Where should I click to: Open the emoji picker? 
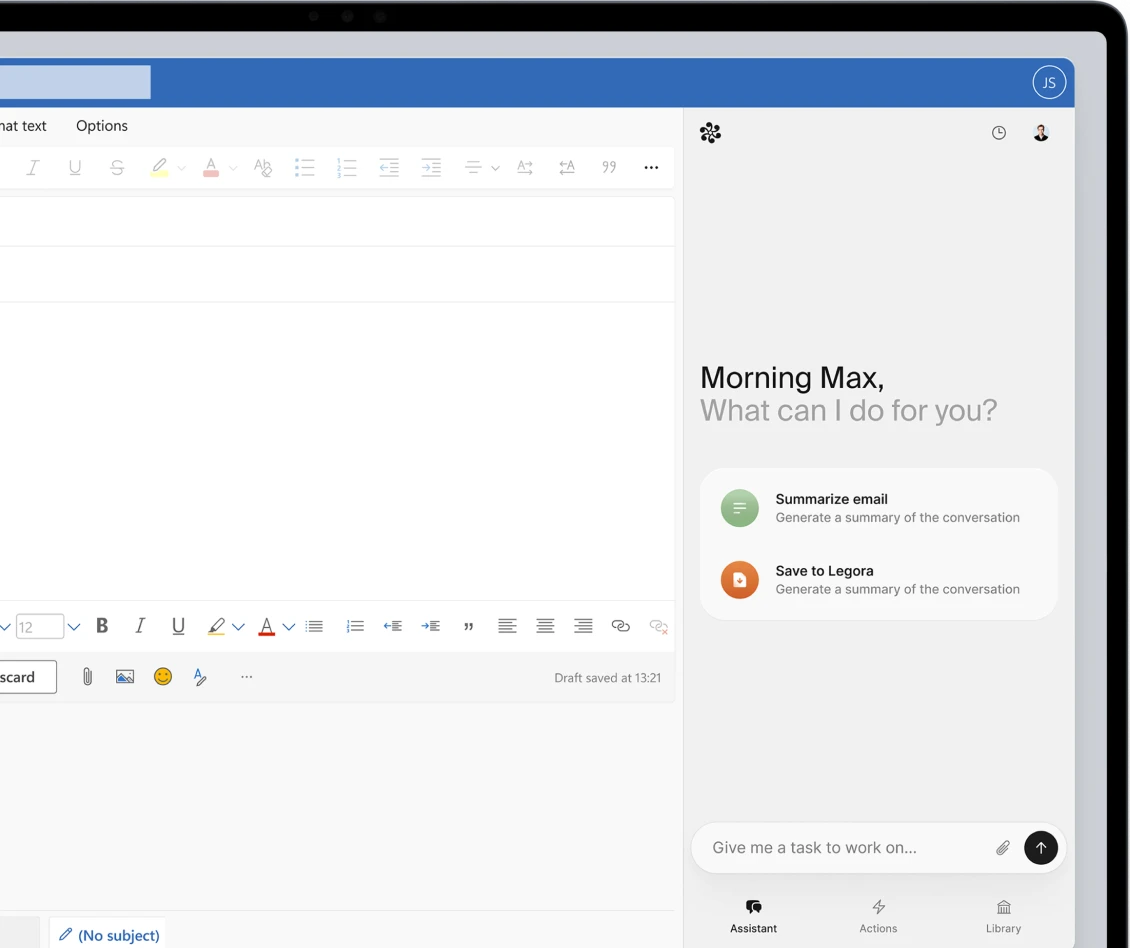163,676
